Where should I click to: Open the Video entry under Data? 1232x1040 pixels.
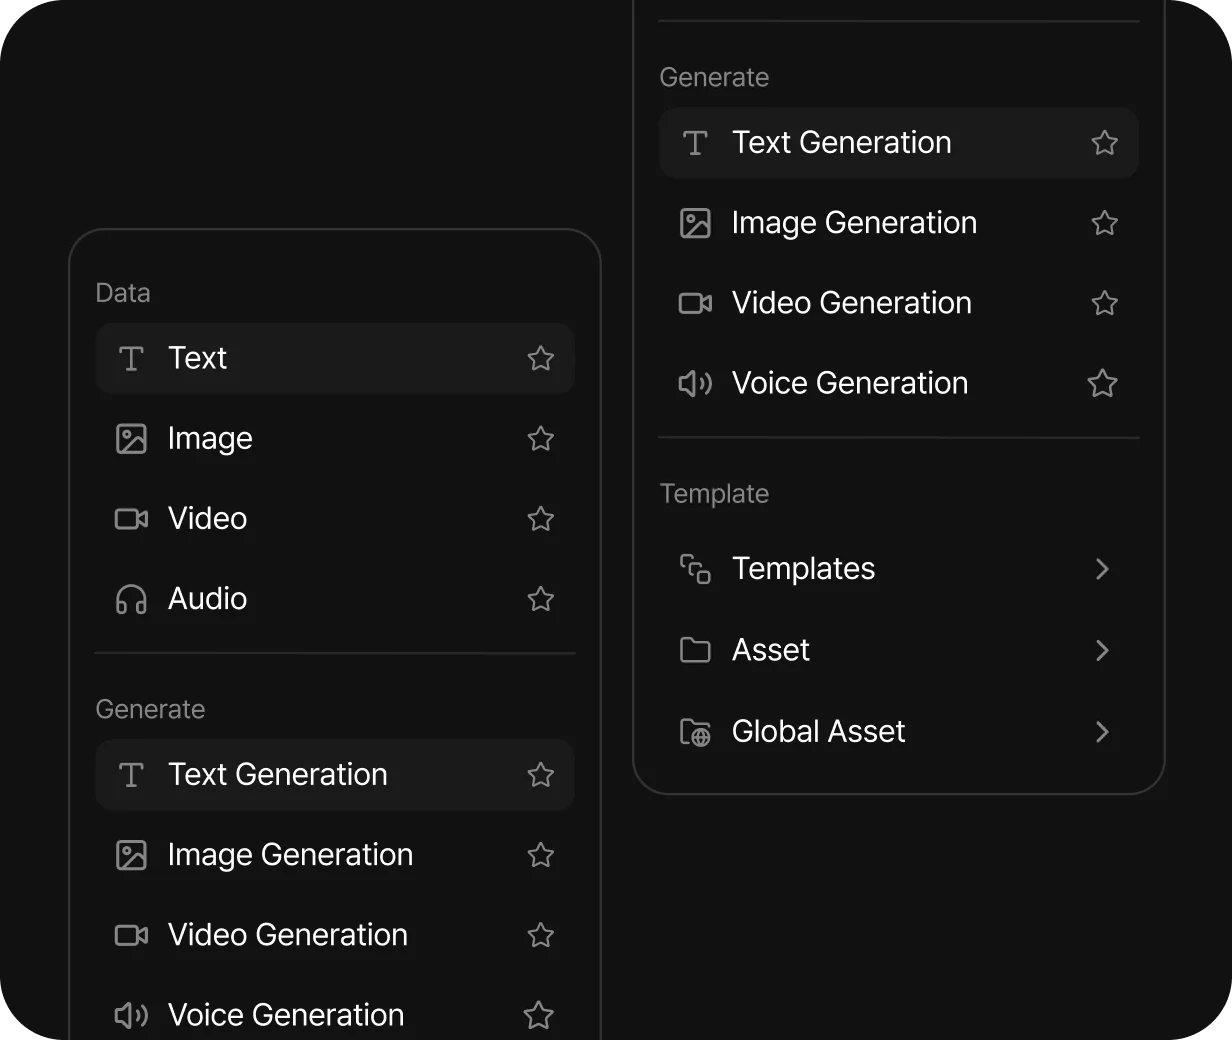click(x=335, y=519)
